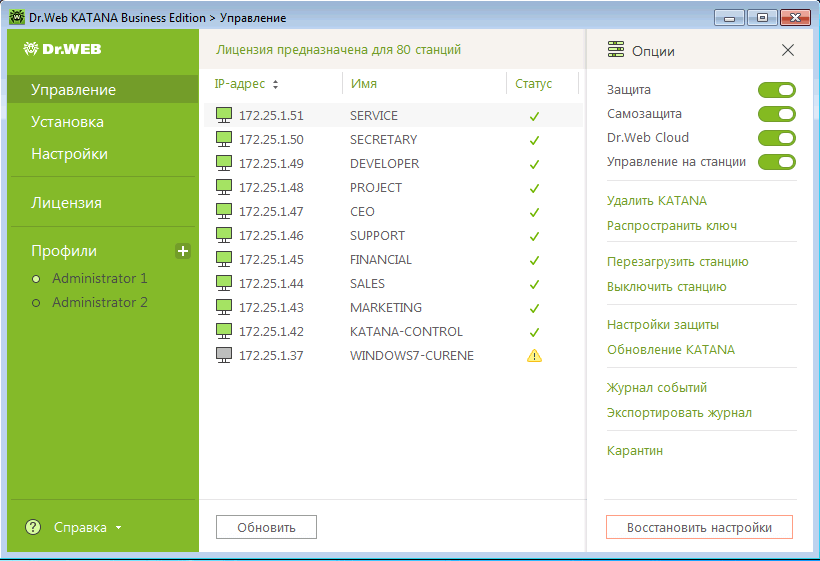Click the Профили sidebar heading
820x561 pixels.
[64, 251]
